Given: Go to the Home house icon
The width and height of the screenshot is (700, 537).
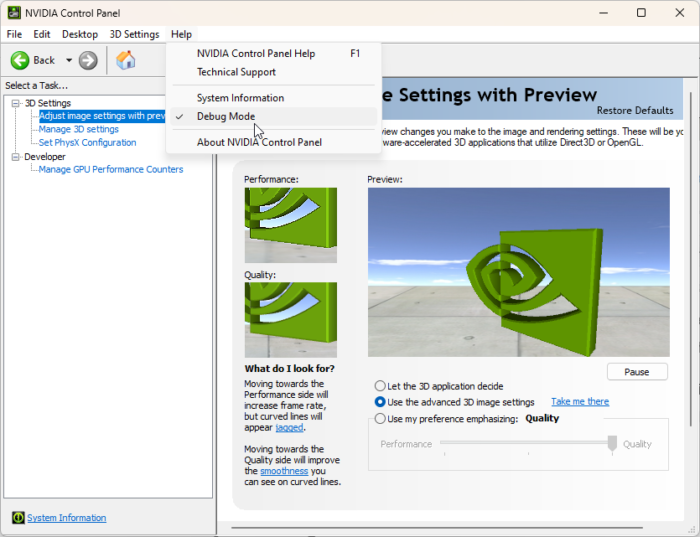Looking at the screenshot, I should click(125, 60).
